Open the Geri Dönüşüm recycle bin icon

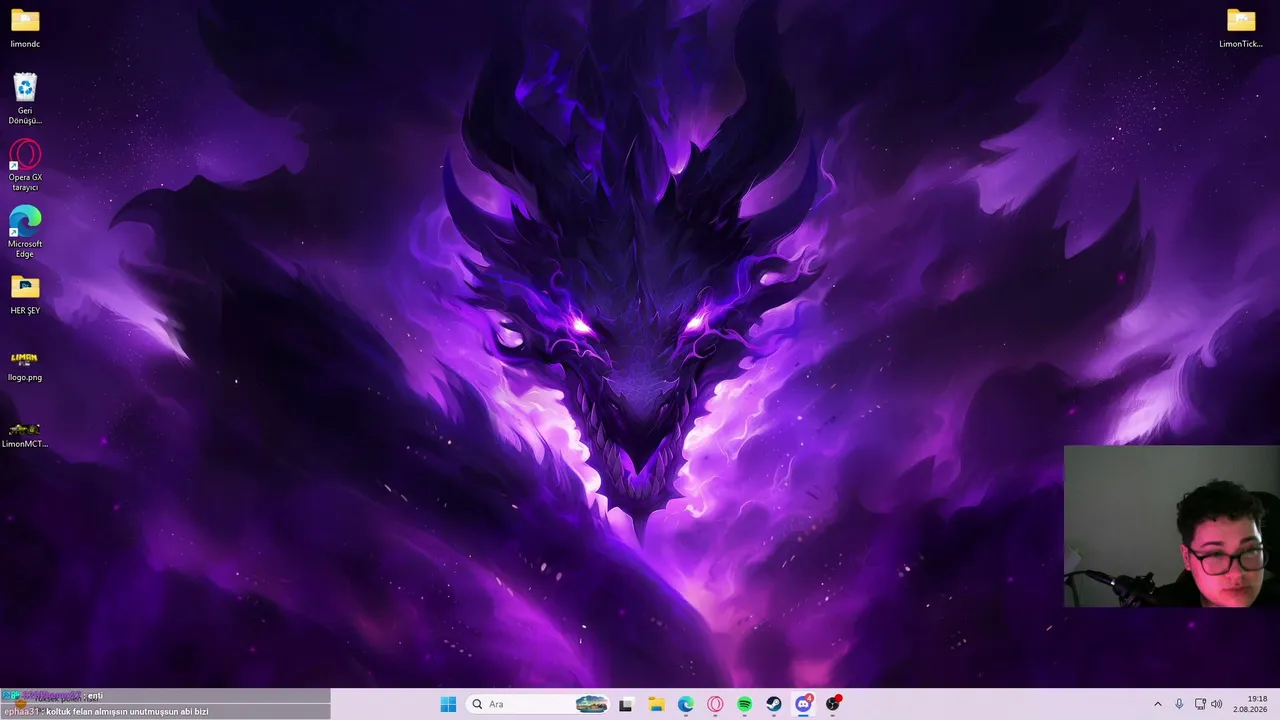pos(25,98)
